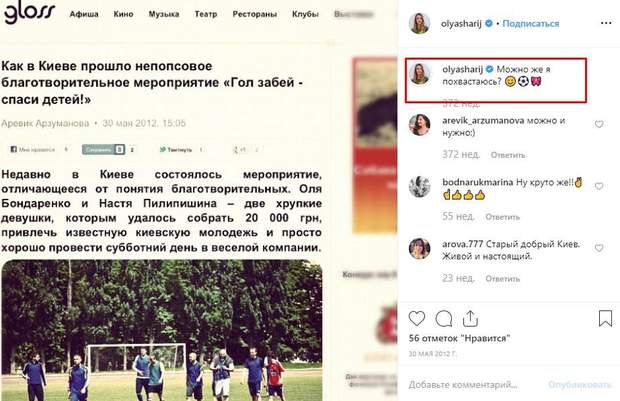
Task: Save post with the bookmark icon
Action: click(x=605, y=318)
